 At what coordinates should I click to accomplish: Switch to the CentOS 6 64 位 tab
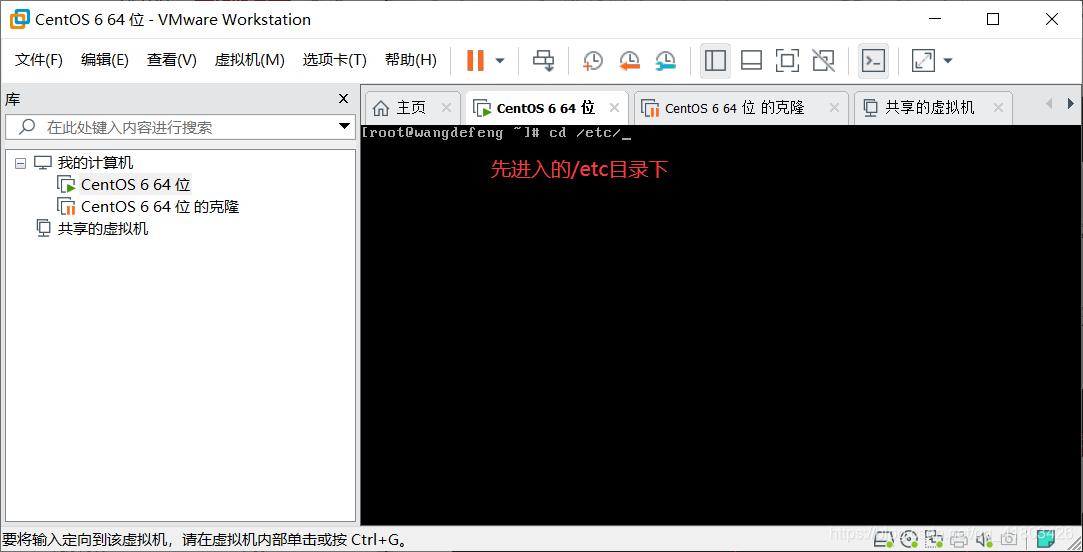[546, 108]
